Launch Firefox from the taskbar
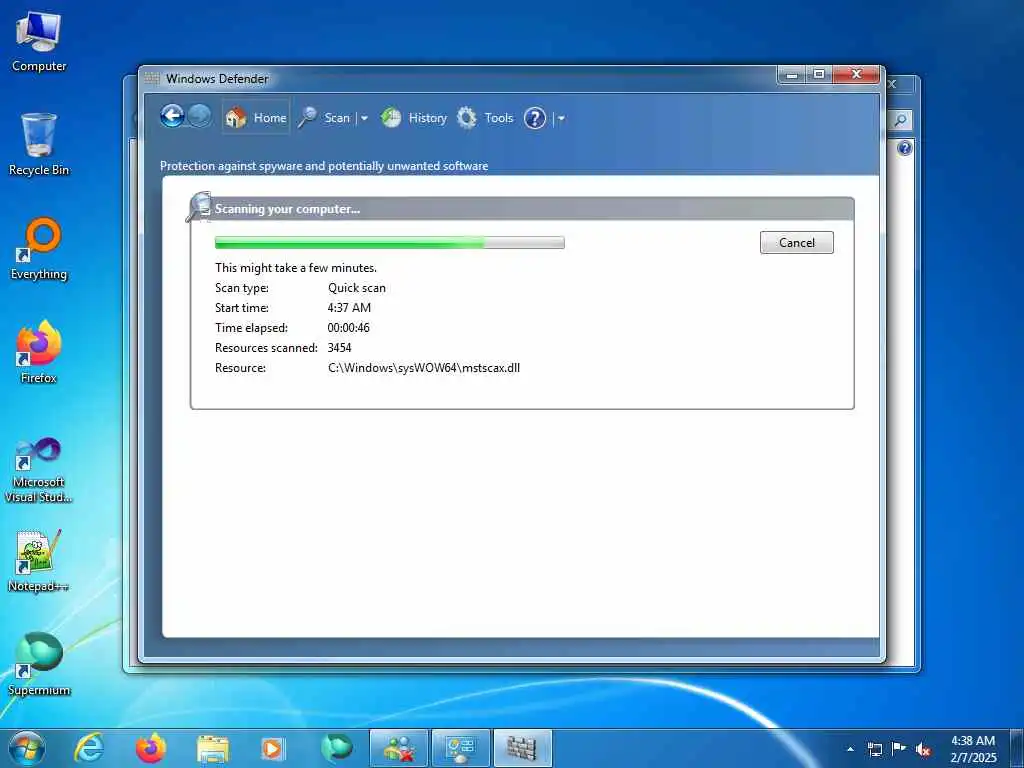The image size is (1024, 768). pos(151,748)
